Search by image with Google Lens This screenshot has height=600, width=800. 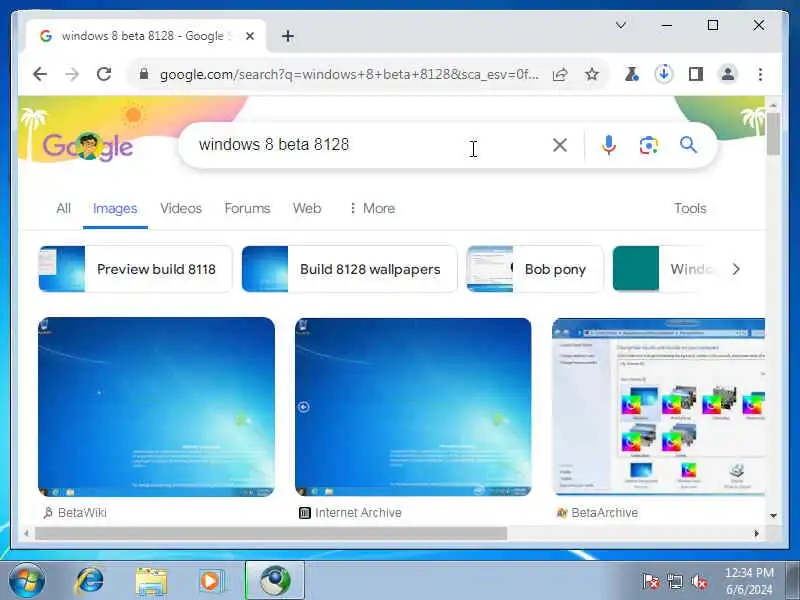(648, 145)
